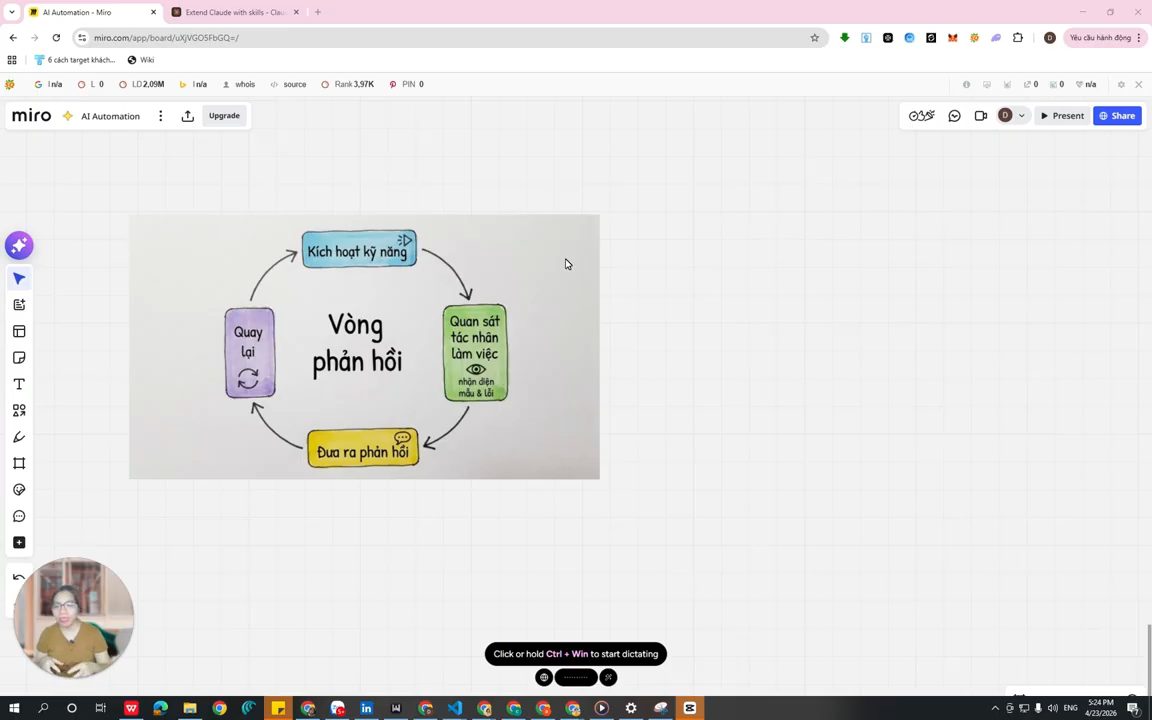Switch to the Extend Claude with skills tab
Image resolution: width=1152 pixels, height=720 pixels.
(x=237, y=12)
